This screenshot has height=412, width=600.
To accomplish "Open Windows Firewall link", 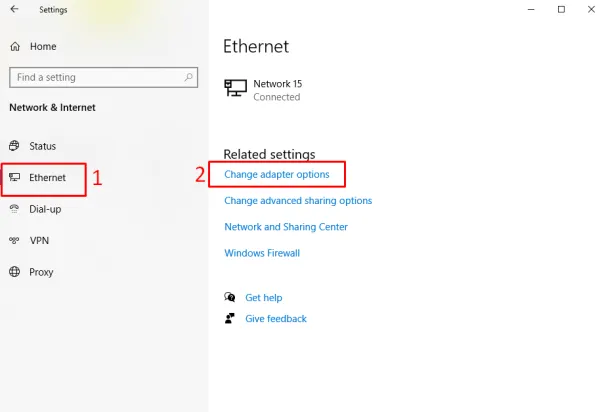I will tap(262, 253).
